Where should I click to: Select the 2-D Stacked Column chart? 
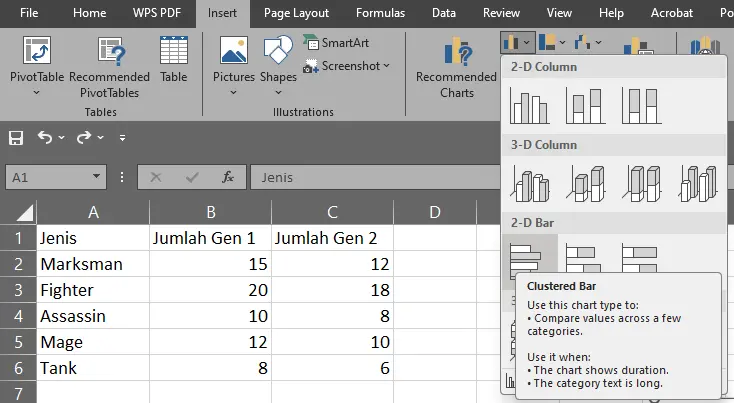click(x=586, y=107)
